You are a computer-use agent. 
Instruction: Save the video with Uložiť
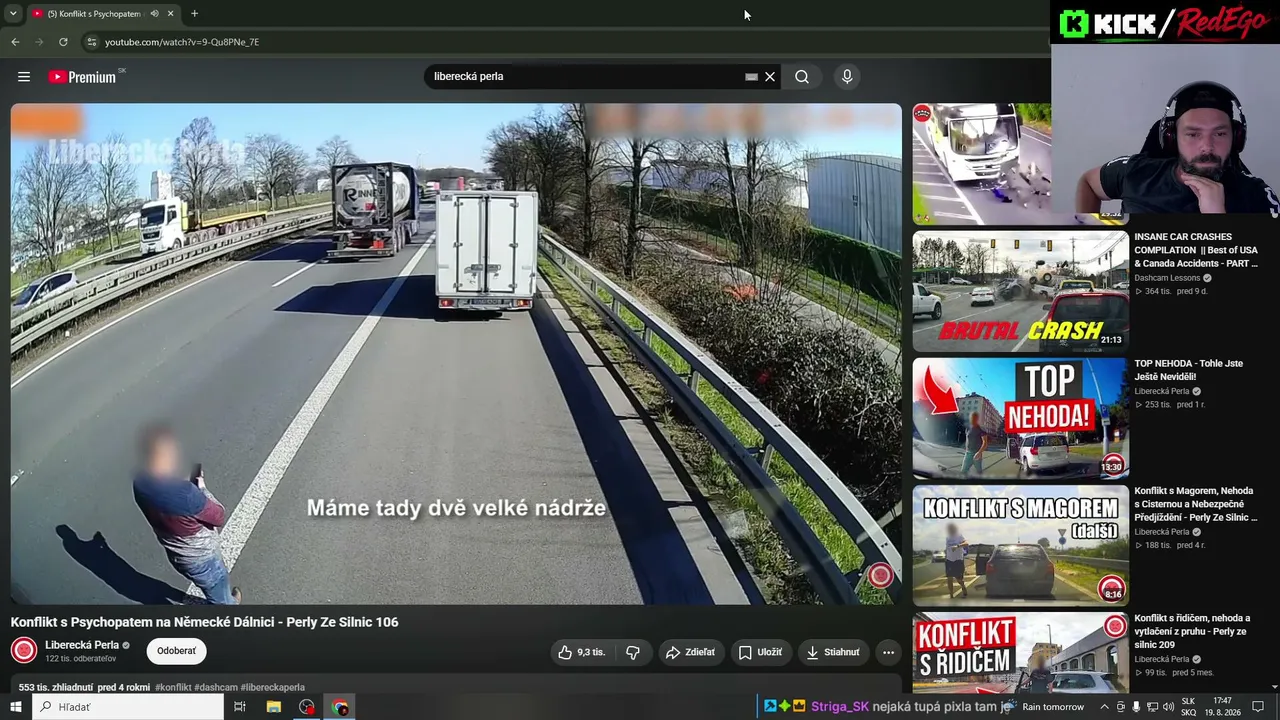tap(760, 652)
